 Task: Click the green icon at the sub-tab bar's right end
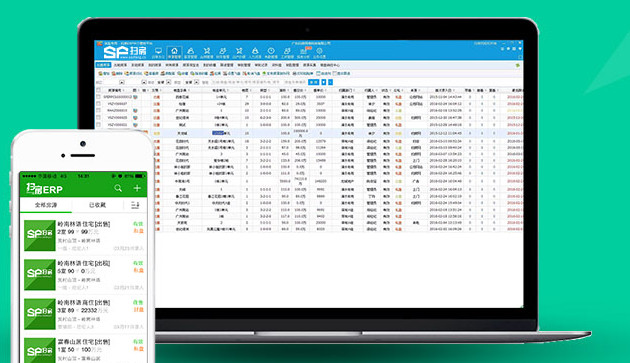(x=518, y=65)
